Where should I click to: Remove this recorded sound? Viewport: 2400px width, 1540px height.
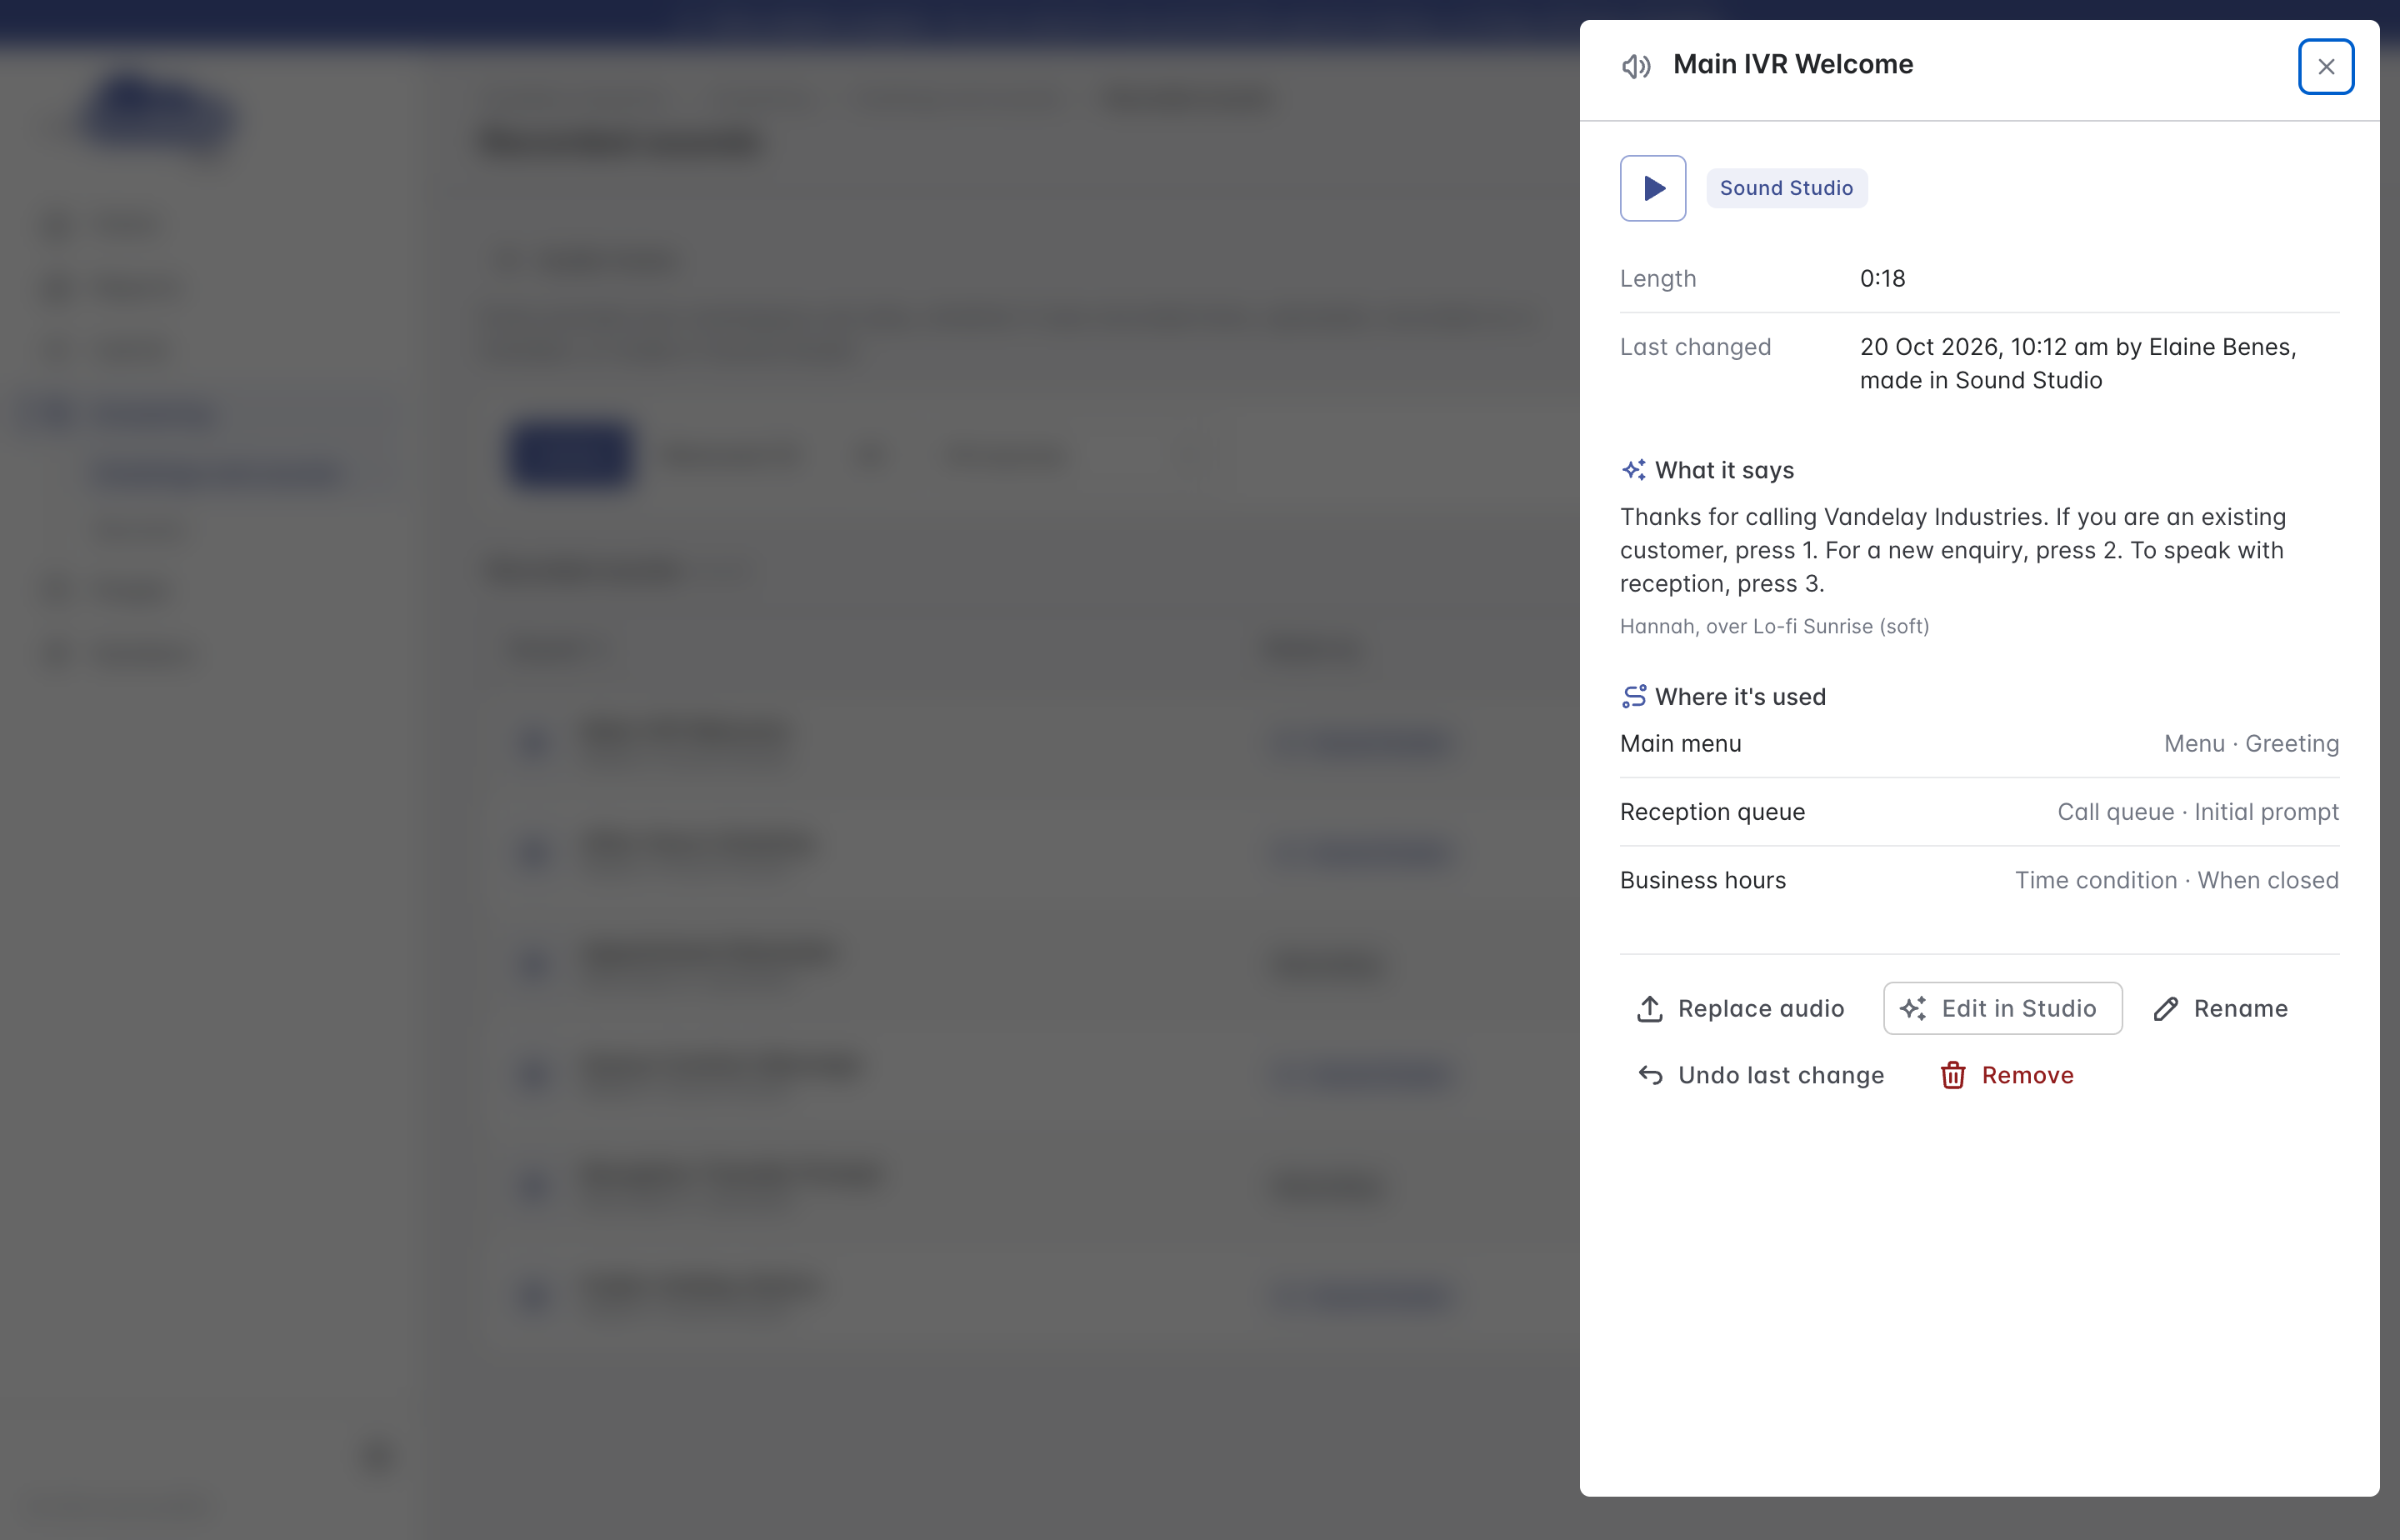pos(2008,1075)
